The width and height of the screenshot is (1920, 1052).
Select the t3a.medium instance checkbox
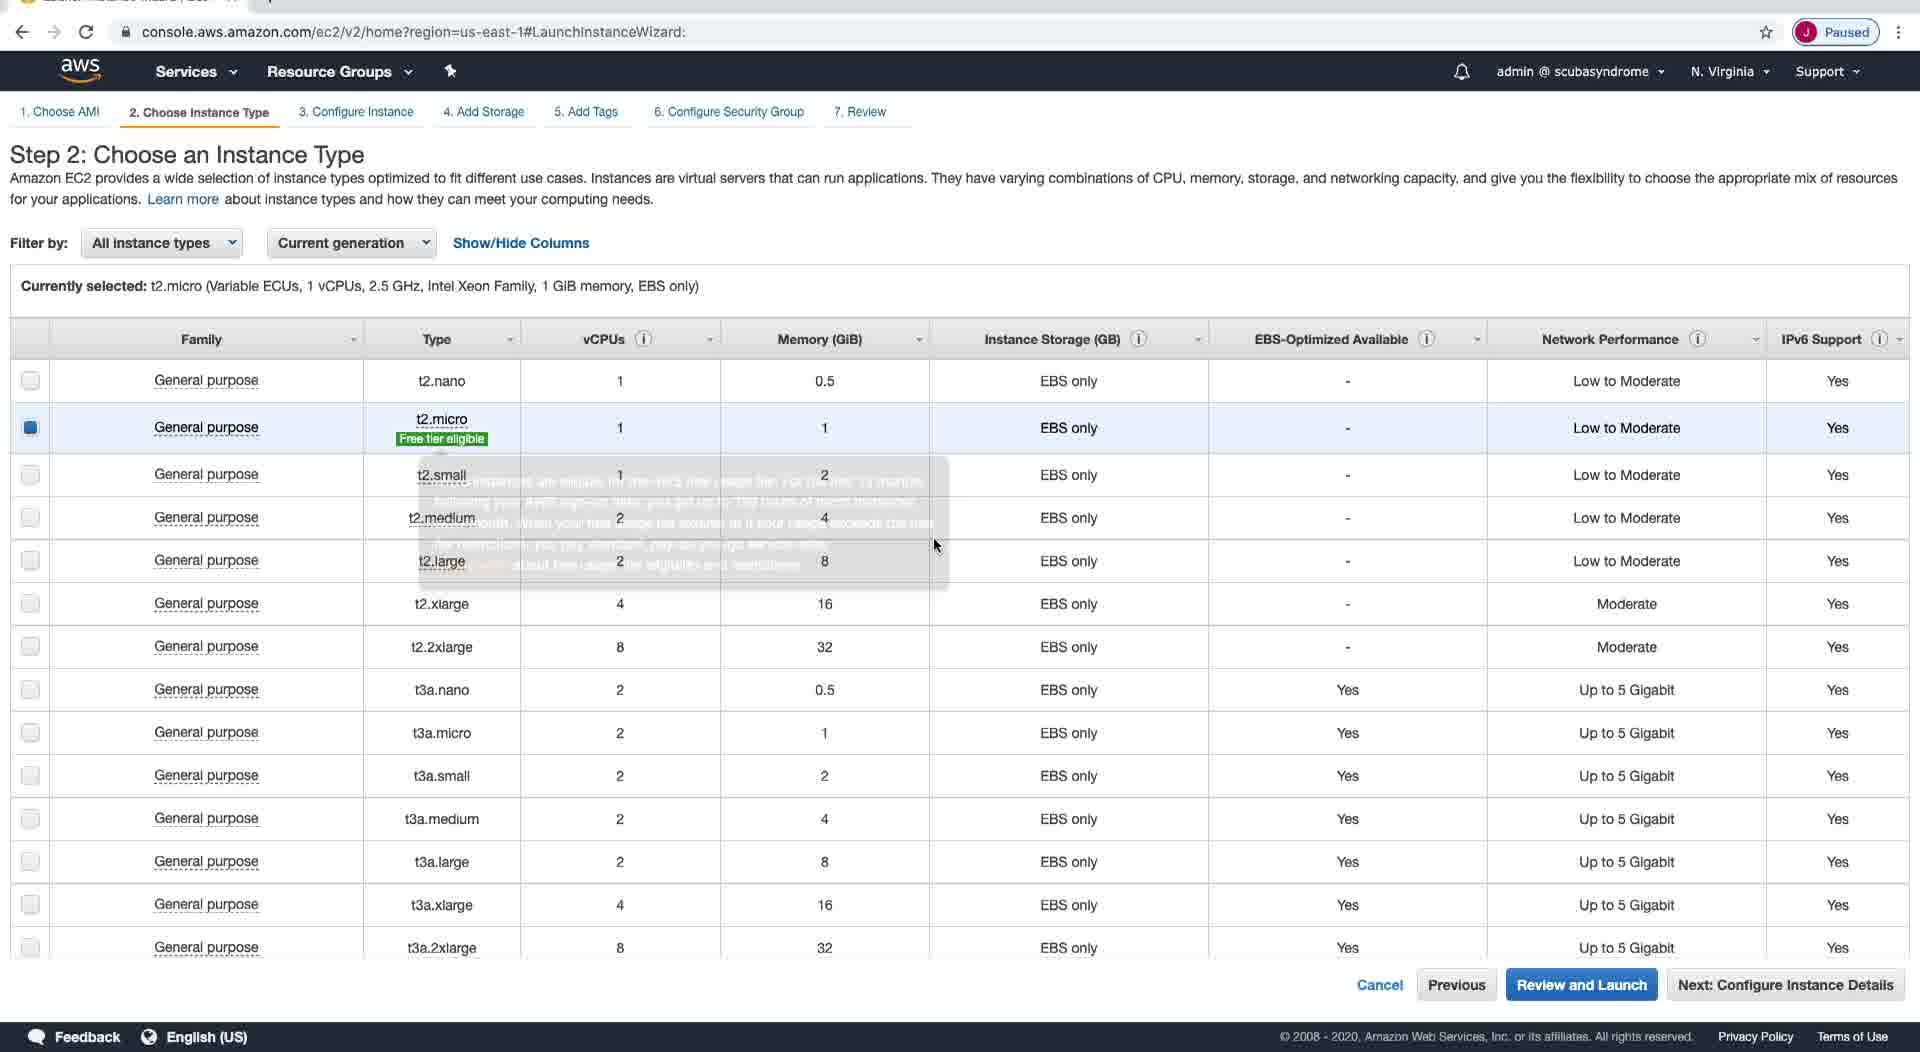click(30, 819)
